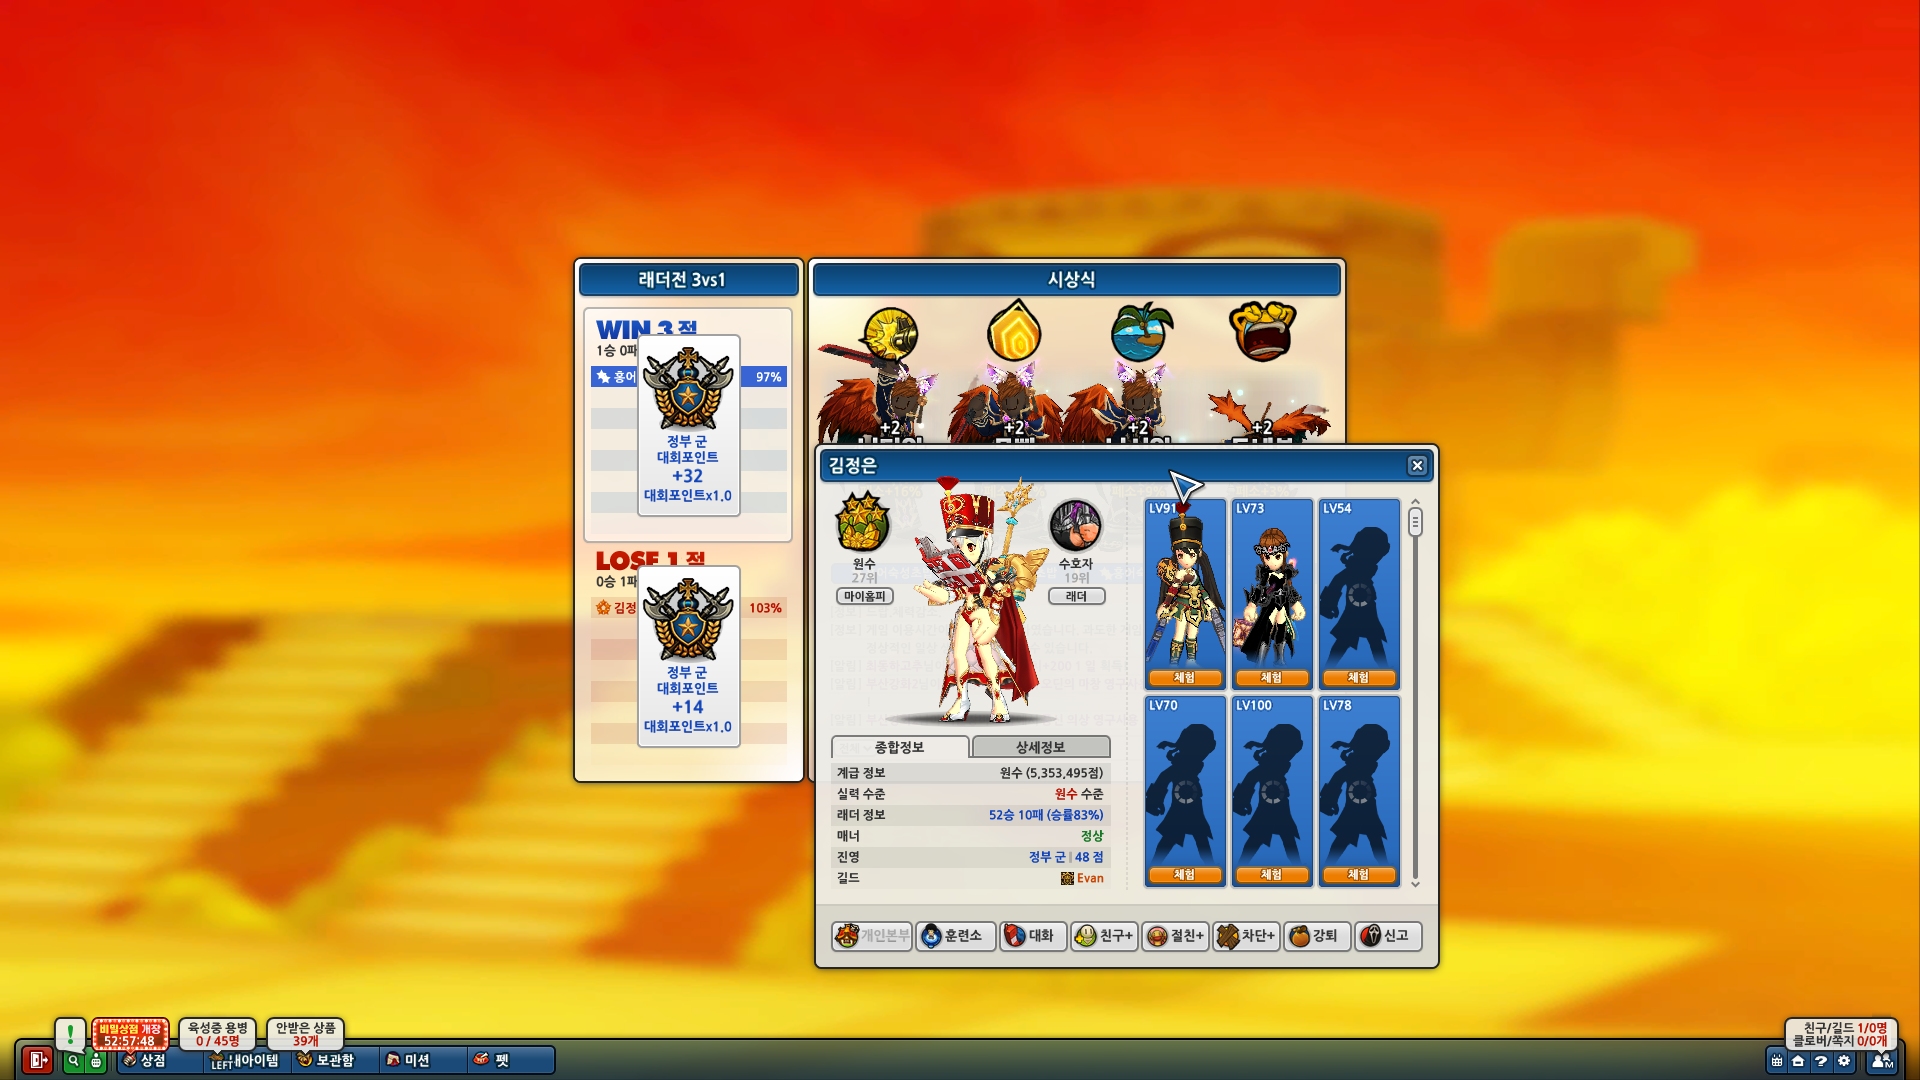This screenshot has width=1920, height=1080.
Task: Click the exclamation notice bubble
Action: coord(70,1034)
